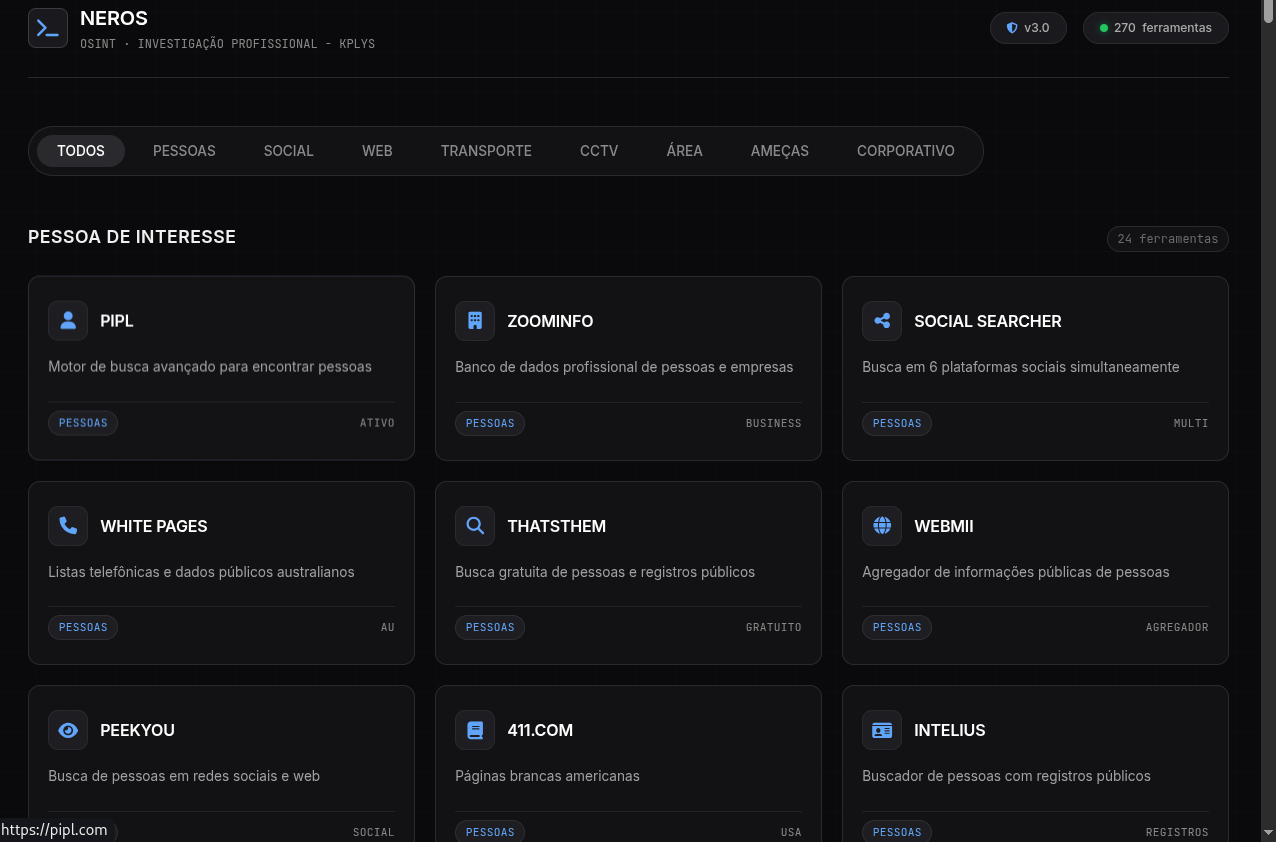Click the SOCIAL label on PEEKYOU card
This screenshot has width=1276, height=842.
click(374, 832)
